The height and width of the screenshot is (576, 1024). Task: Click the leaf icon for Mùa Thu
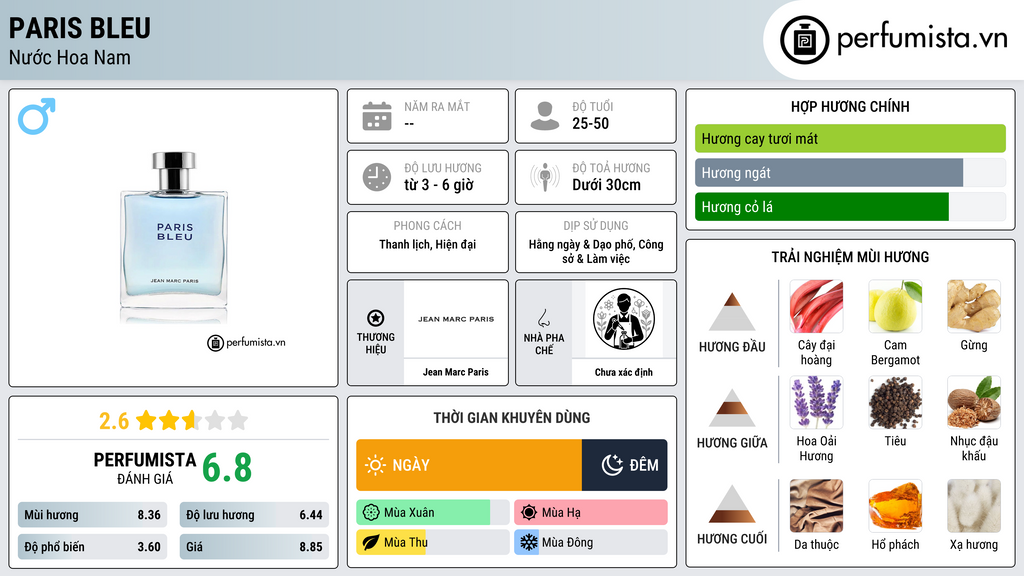[371, 543]
